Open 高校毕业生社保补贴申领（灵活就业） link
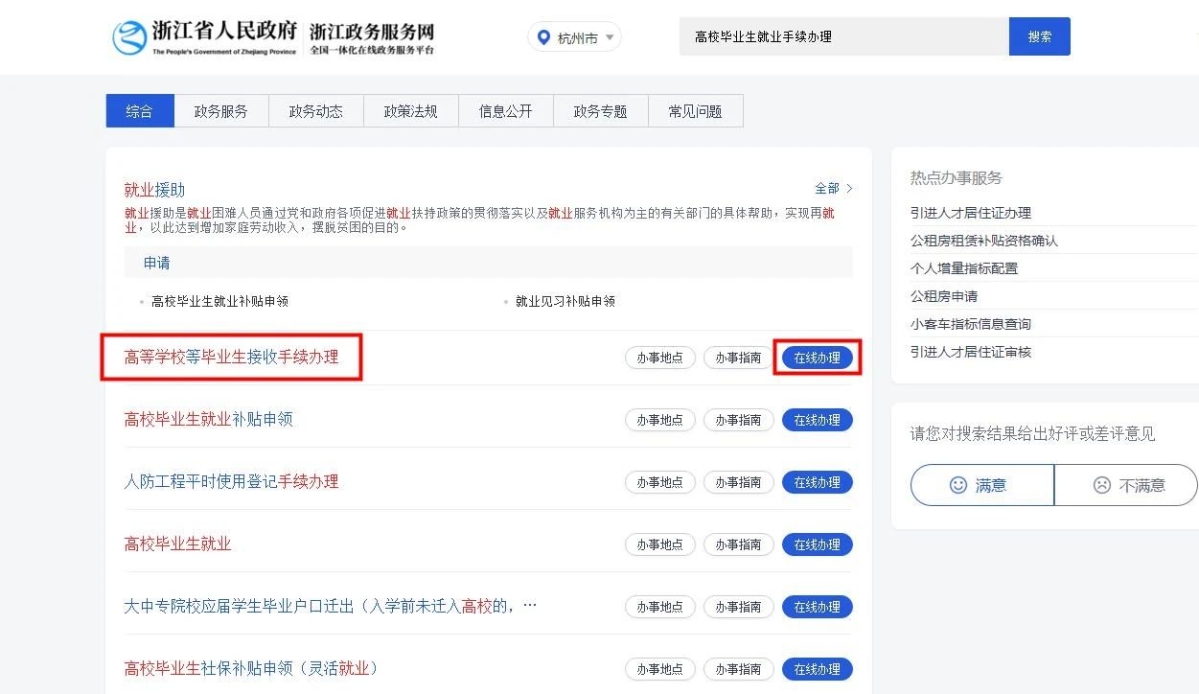This screenshot has width=1199, height=694. tap(250, 668)
